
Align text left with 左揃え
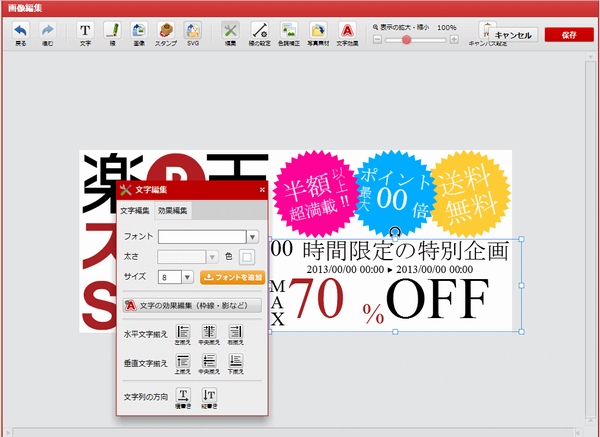[x=184, y=335]
